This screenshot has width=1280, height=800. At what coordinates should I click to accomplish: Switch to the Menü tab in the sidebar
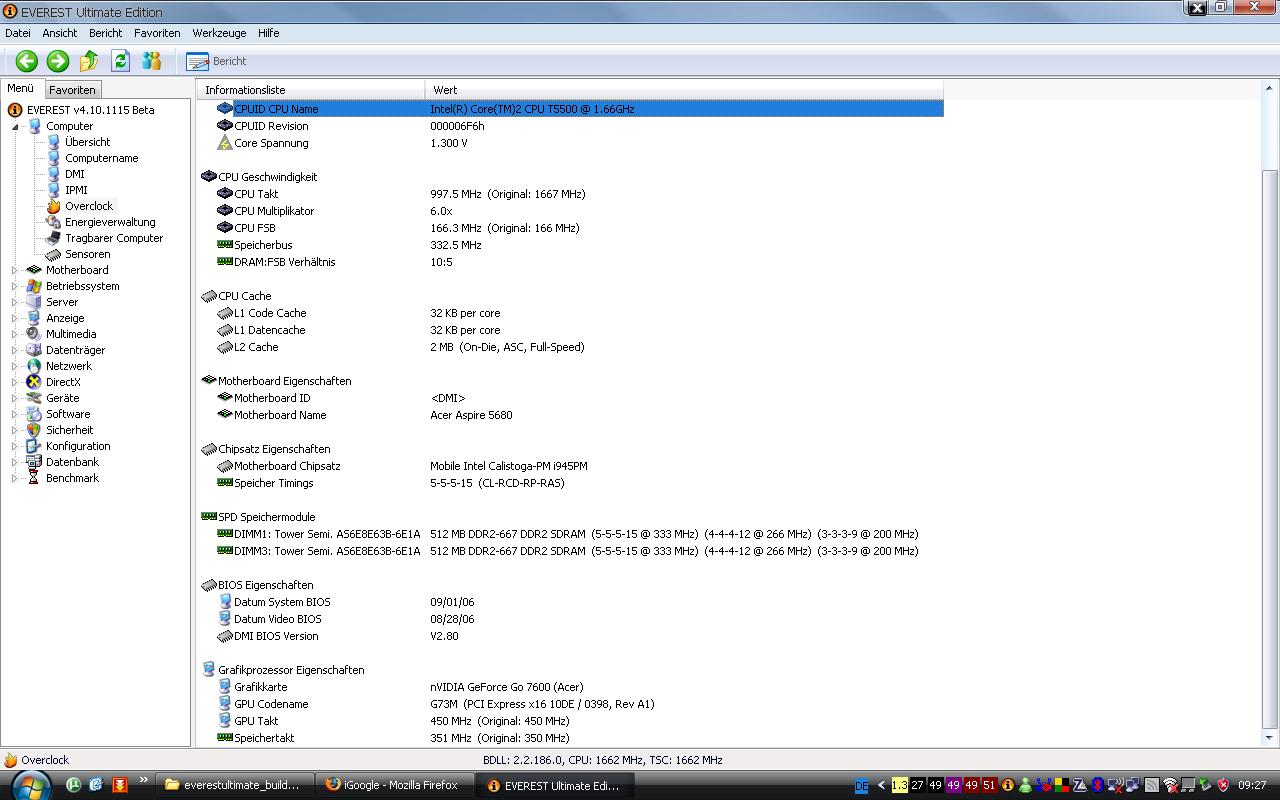tap(21, 89)
